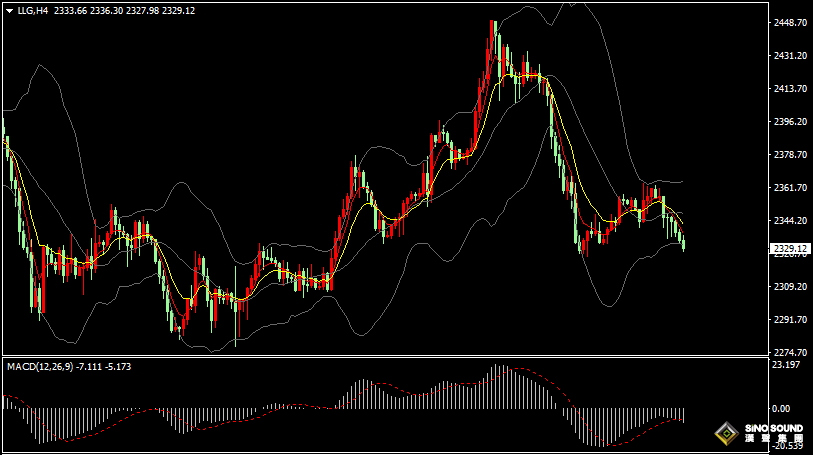The width and height of the screenshot is (813, 455).
Task: Click the 2361.70 price axis label
Action: [790, 188]
